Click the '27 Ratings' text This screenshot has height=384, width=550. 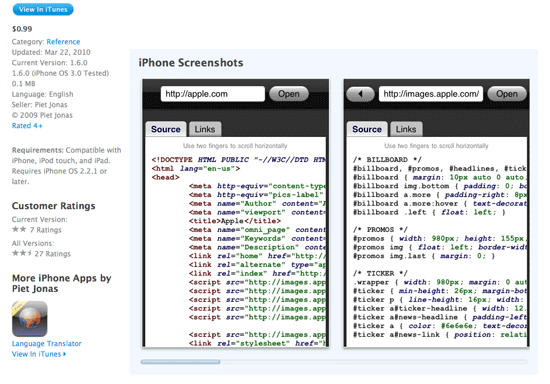point(53,254)
